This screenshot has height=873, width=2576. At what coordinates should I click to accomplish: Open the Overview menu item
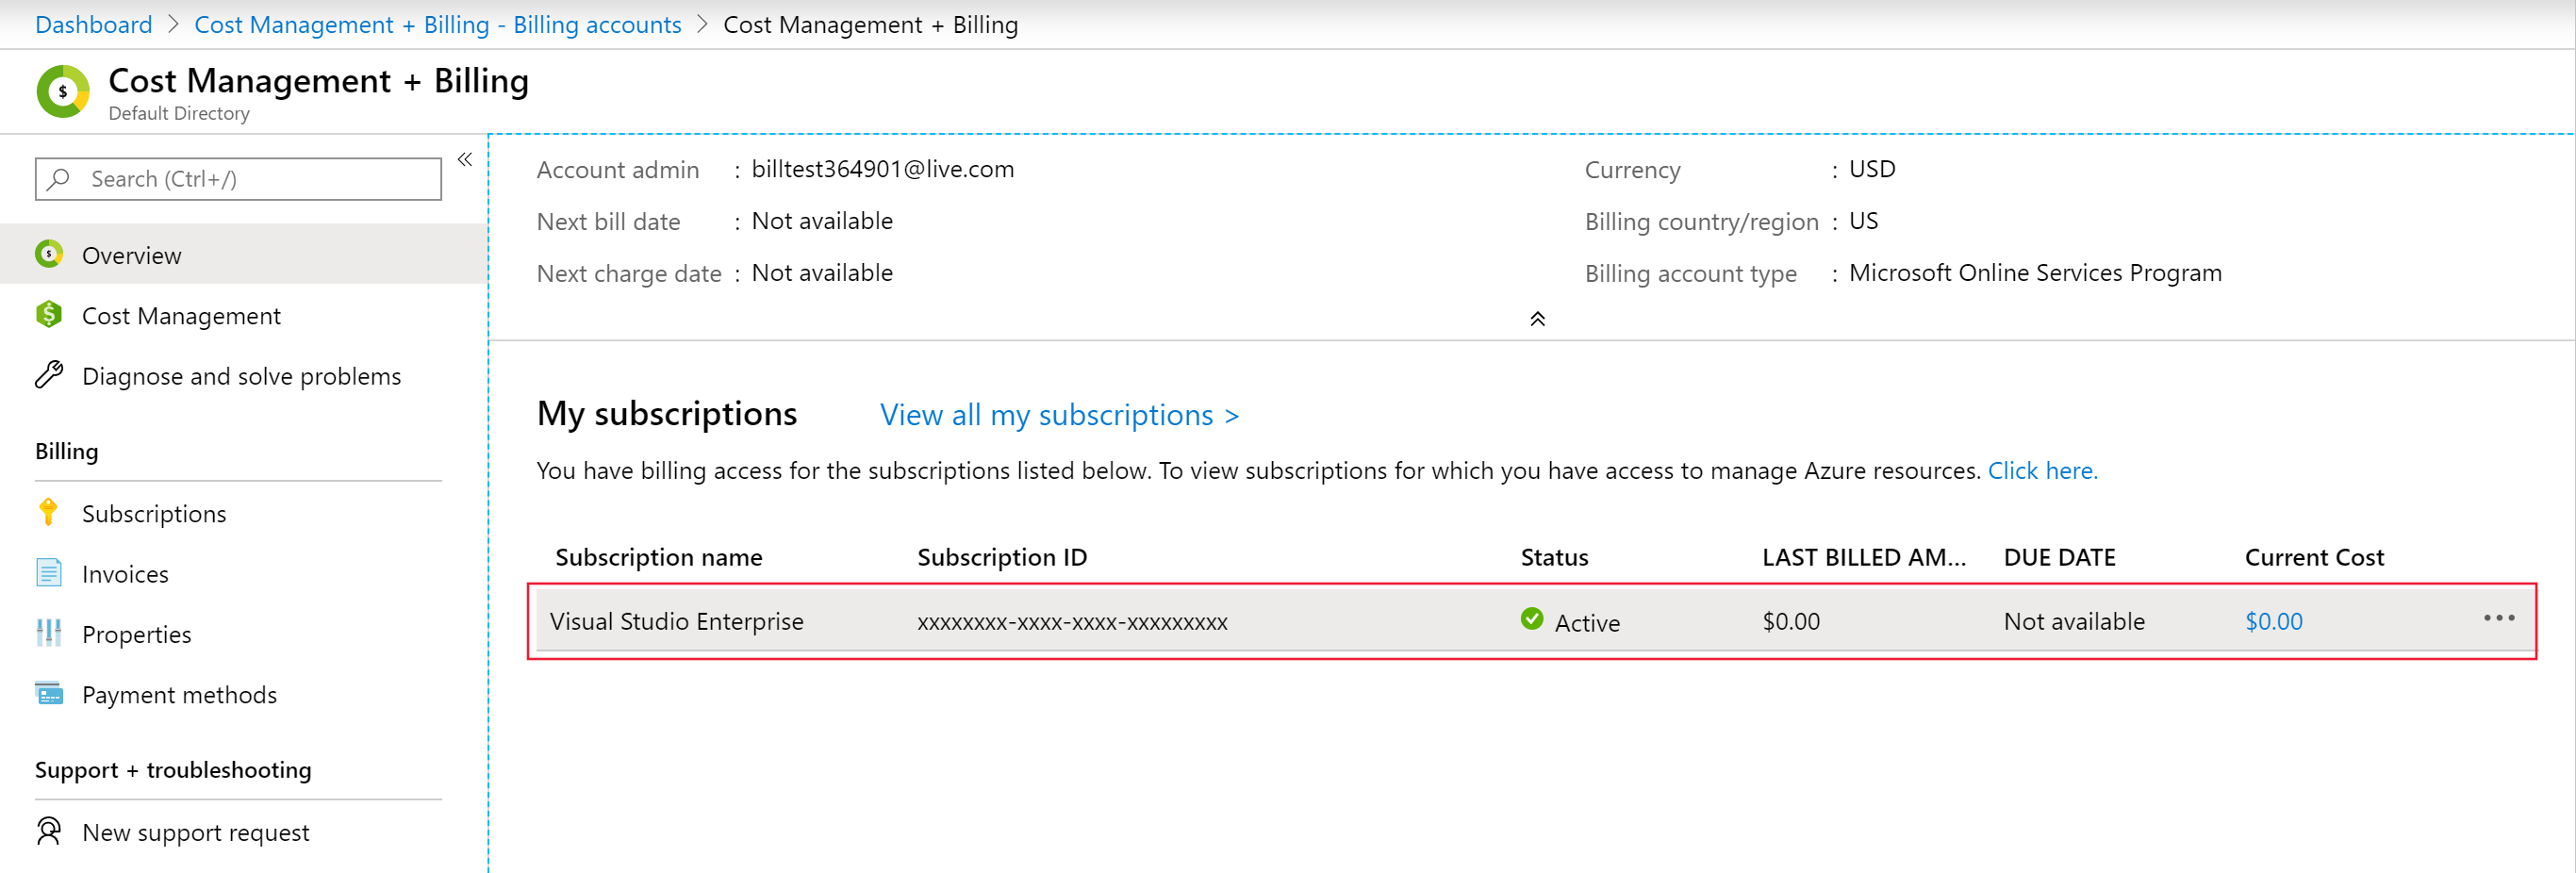coord(244,255)
